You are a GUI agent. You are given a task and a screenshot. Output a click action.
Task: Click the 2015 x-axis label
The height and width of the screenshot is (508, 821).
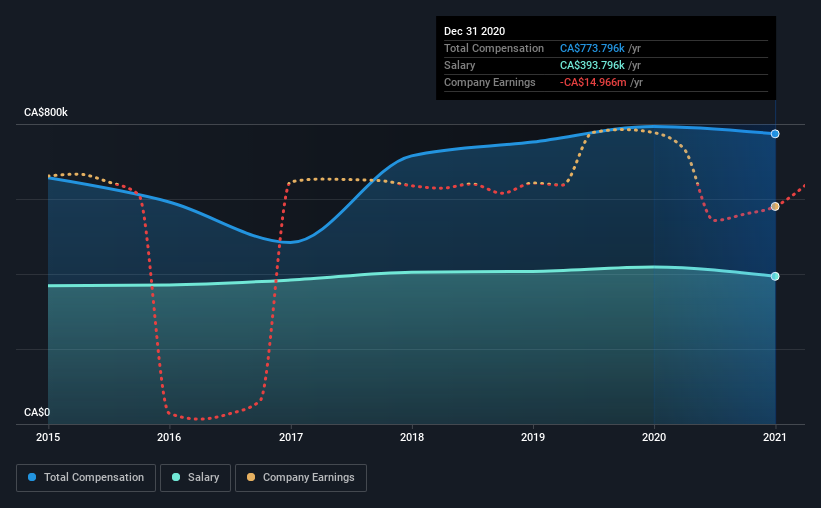[48, 437]
